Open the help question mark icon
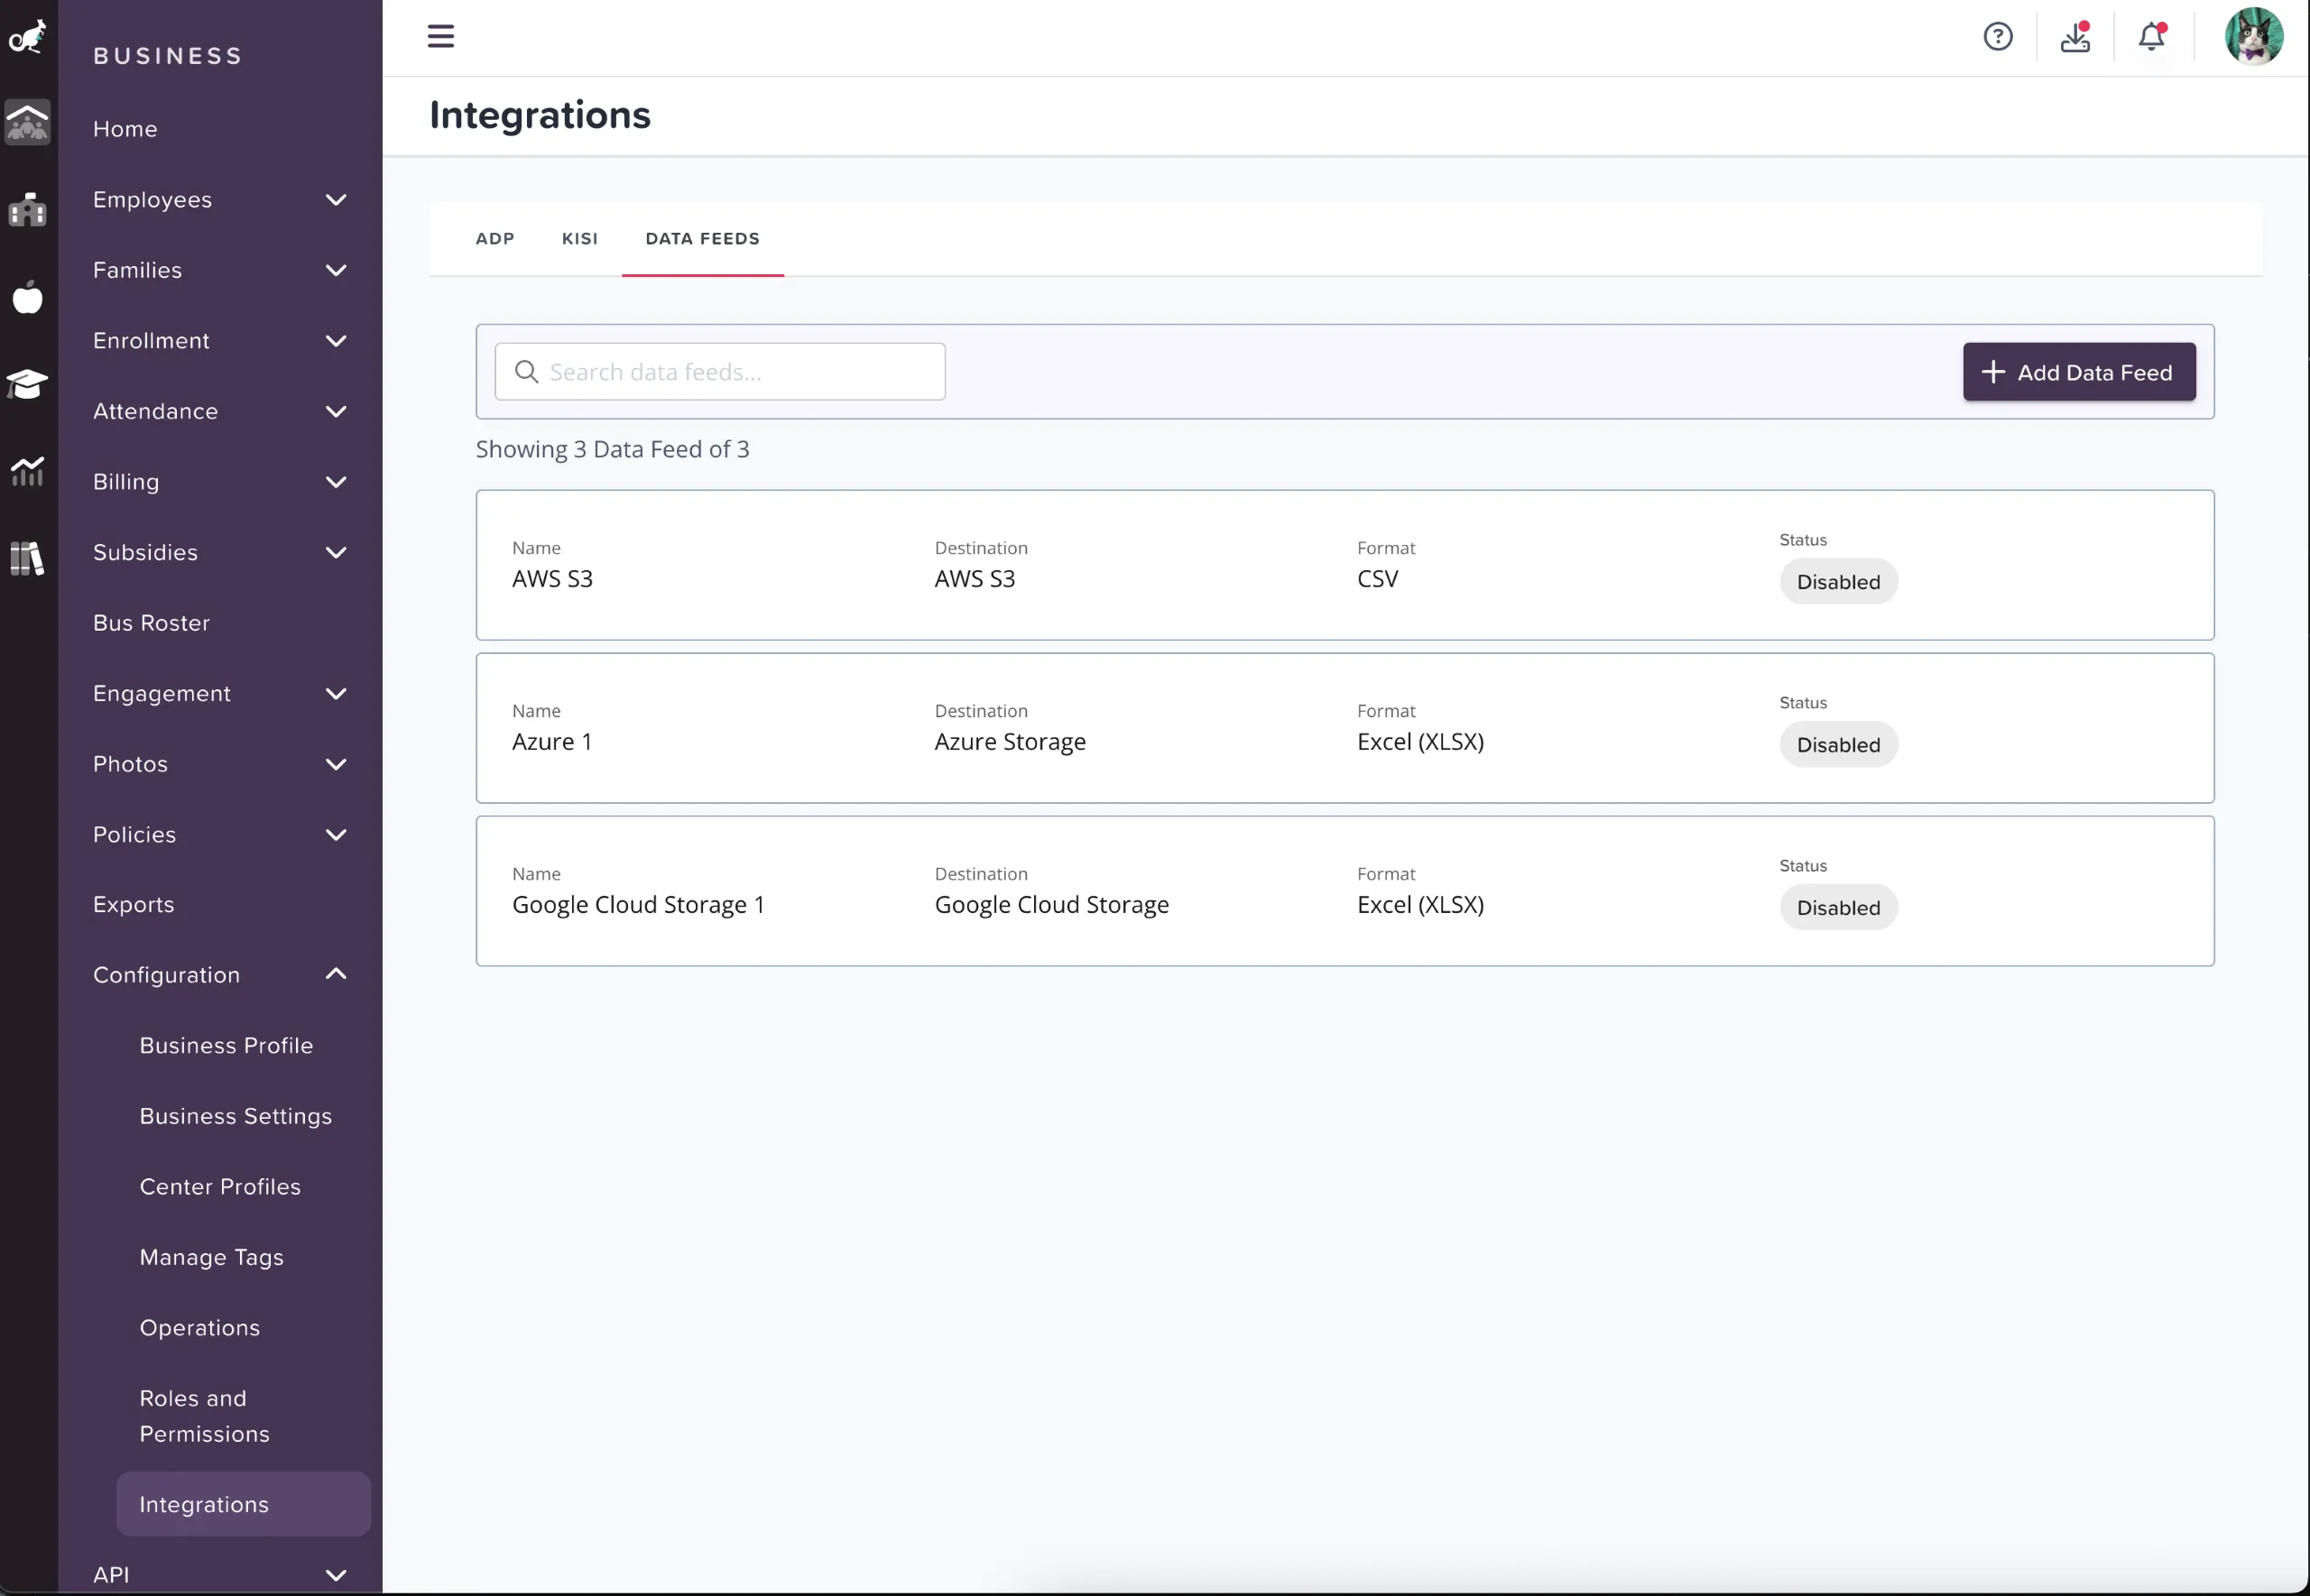 click(x=1997, y=37)
